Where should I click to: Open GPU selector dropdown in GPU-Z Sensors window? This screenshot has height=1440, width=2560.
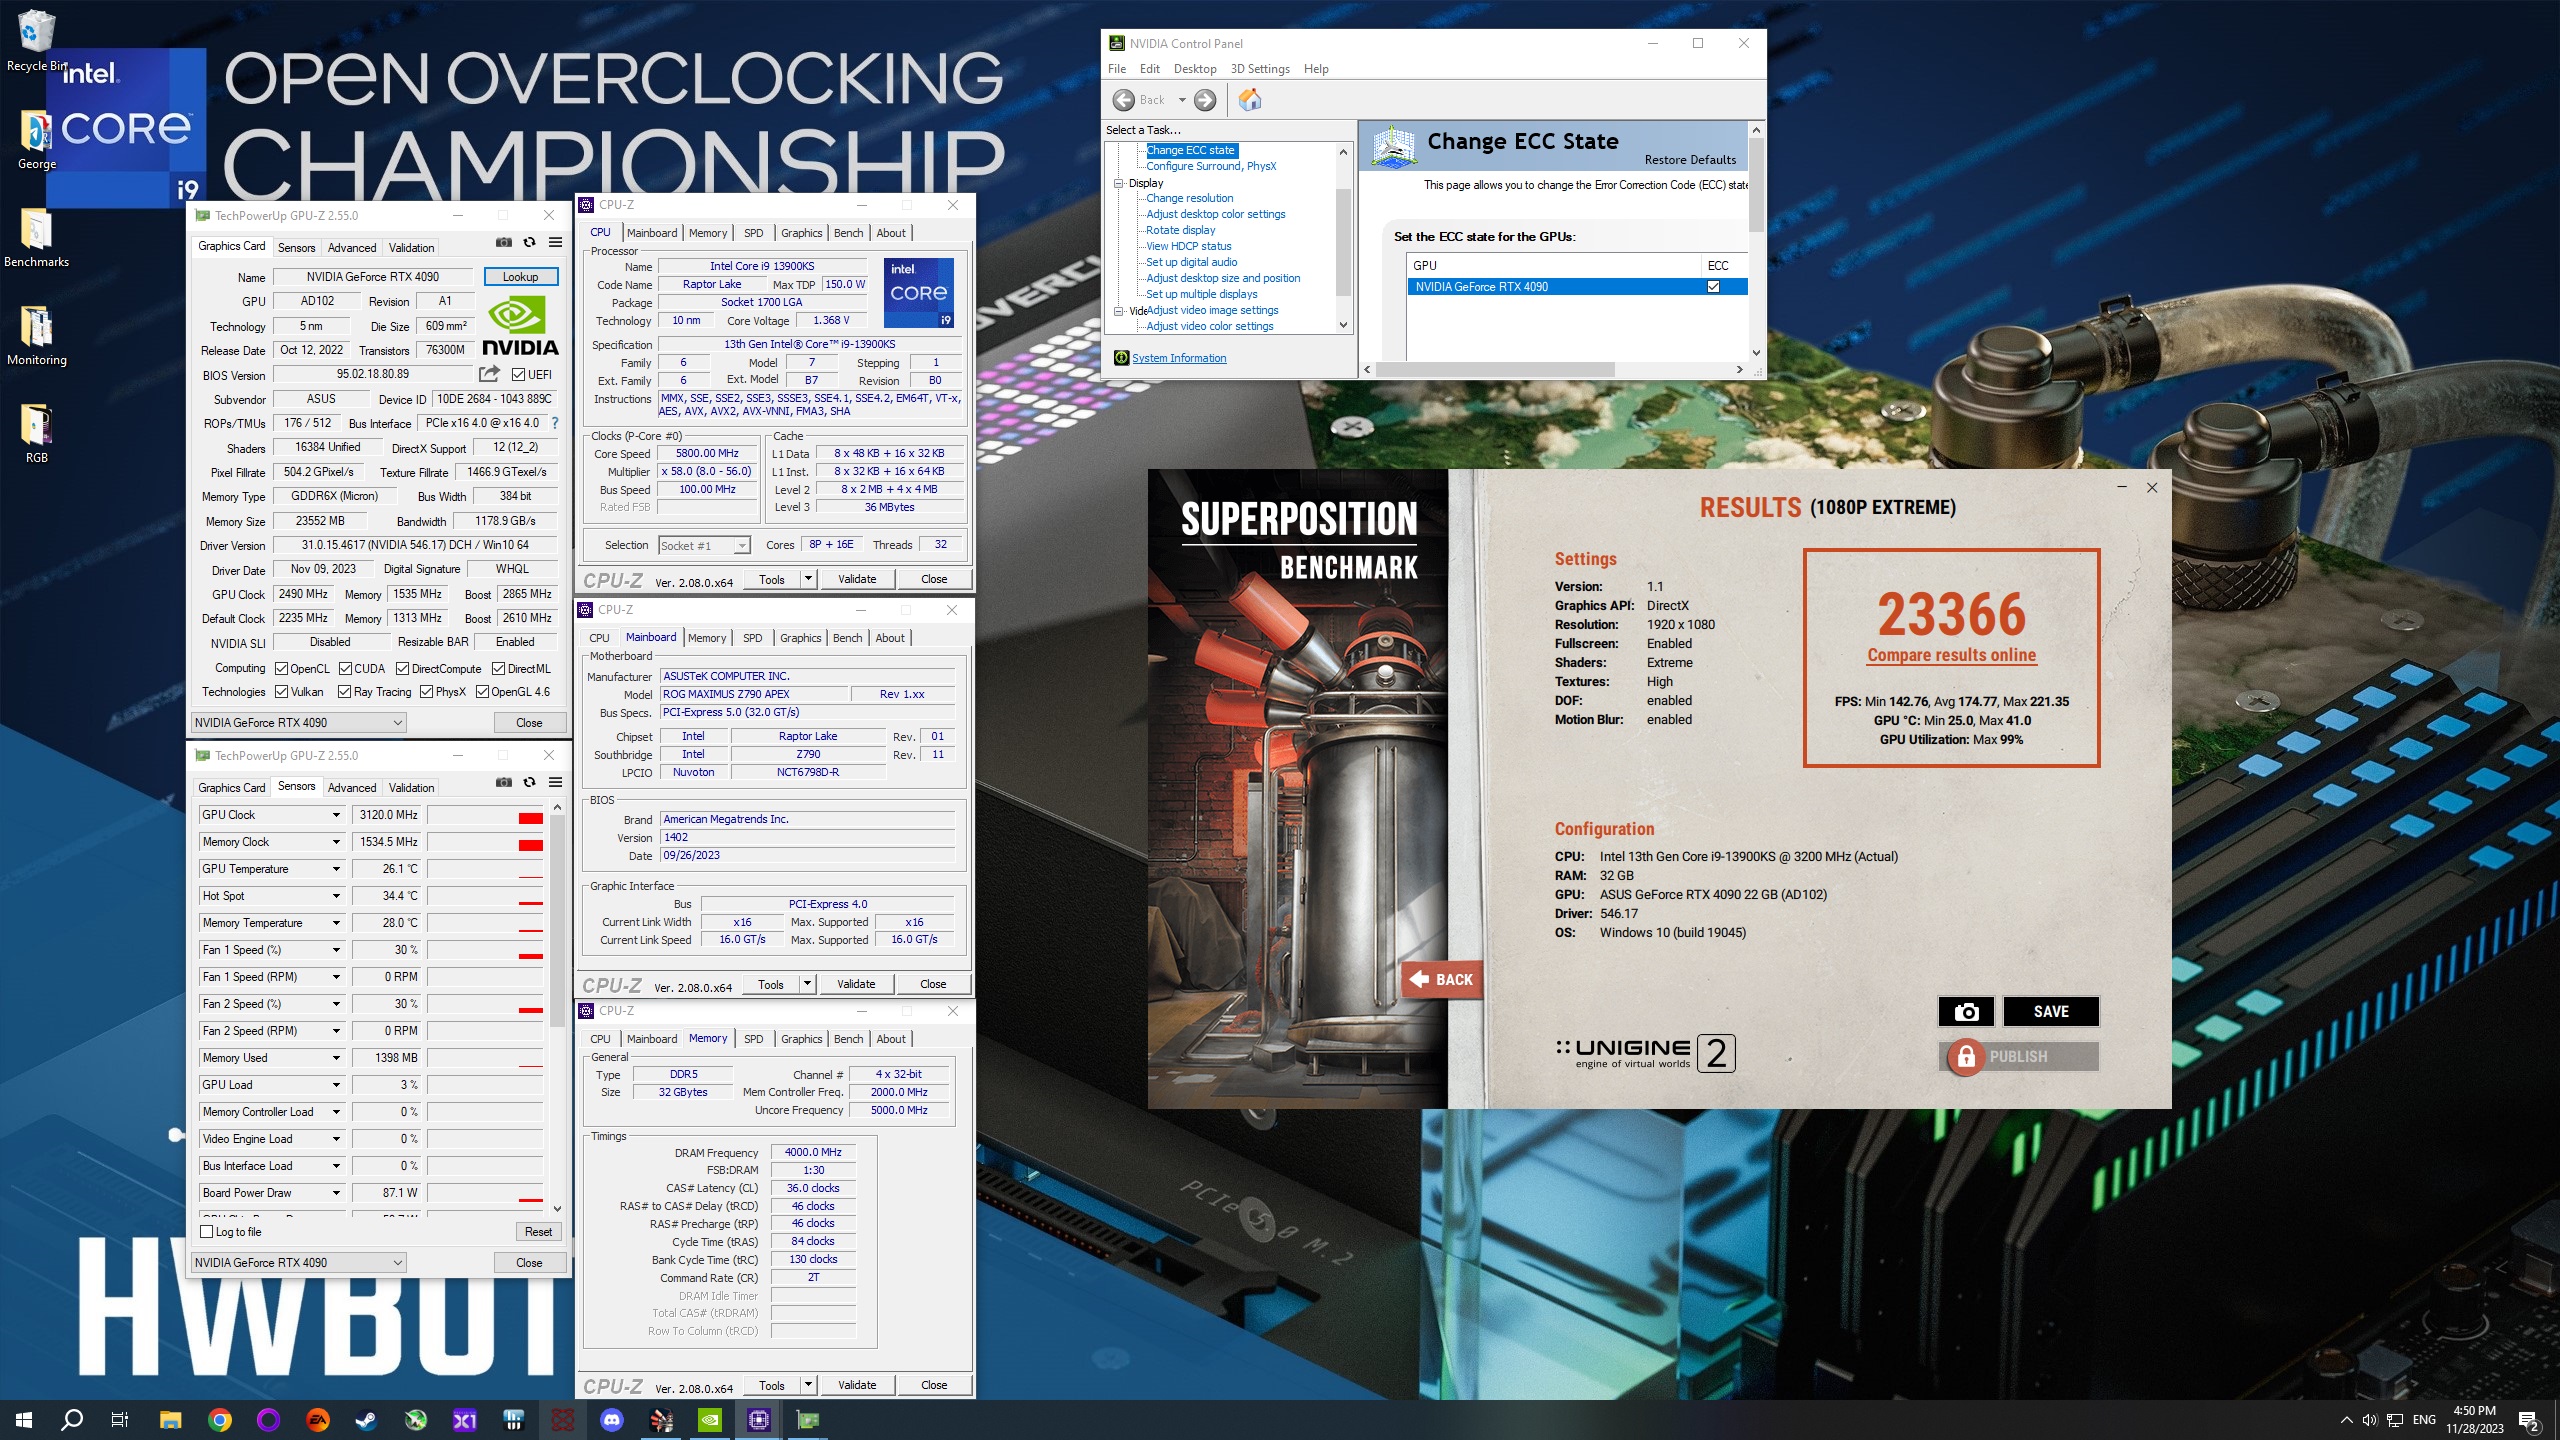(299, 1263)
